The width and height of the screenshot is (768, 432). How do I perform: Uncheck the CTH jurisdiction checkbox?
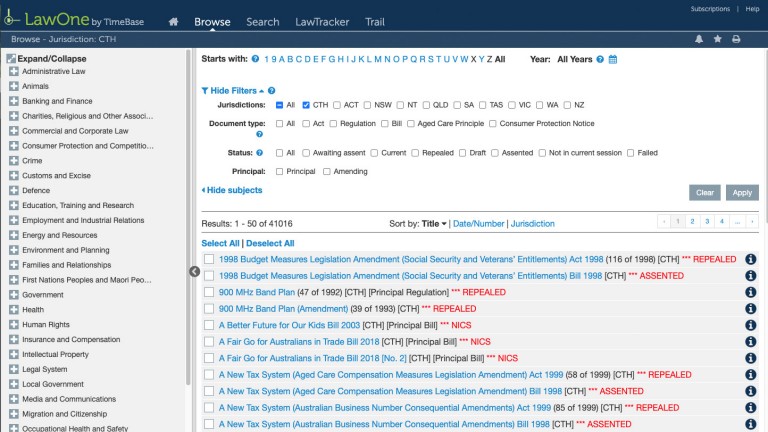[306, 105]
